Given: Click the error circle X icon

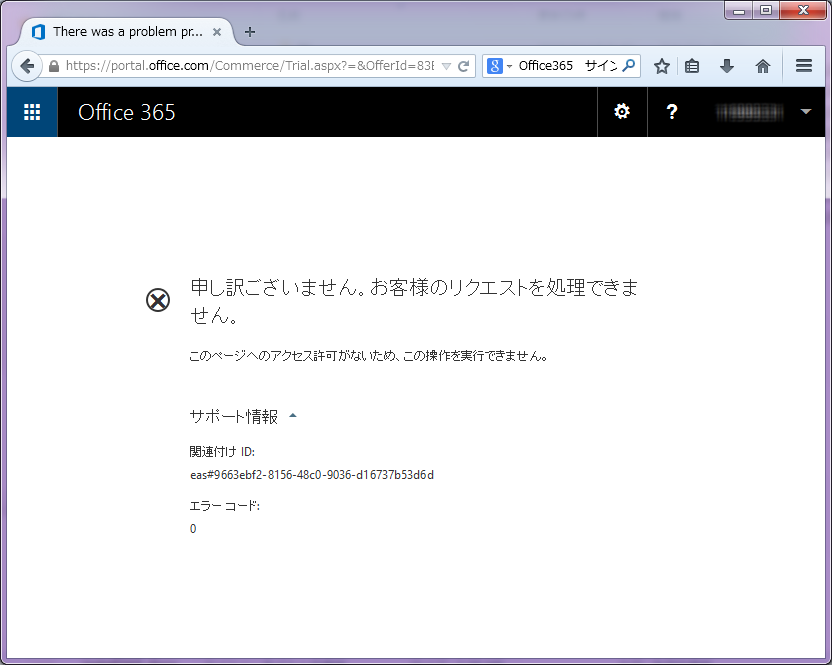Looking at the screenshot, I should pyautogui.click(x=158, y=300).
